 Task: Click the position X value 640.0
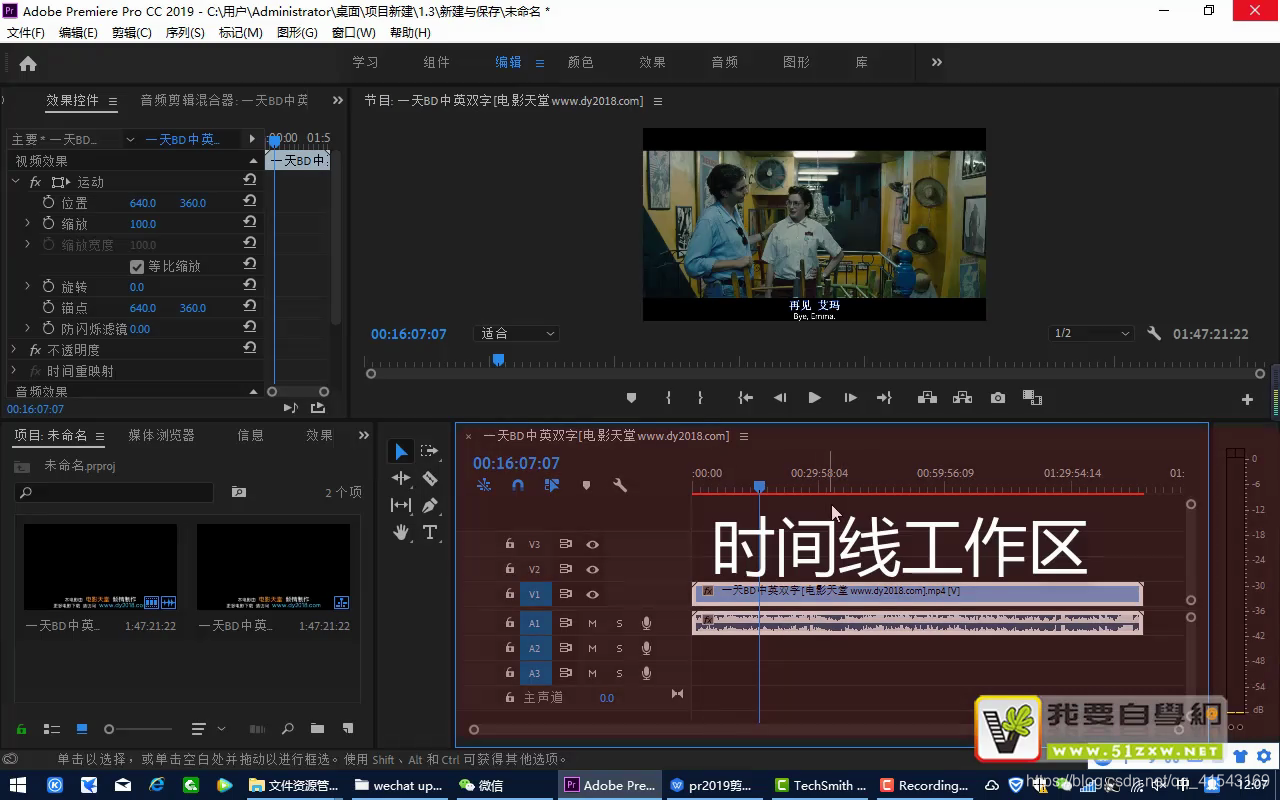point(143,203)
